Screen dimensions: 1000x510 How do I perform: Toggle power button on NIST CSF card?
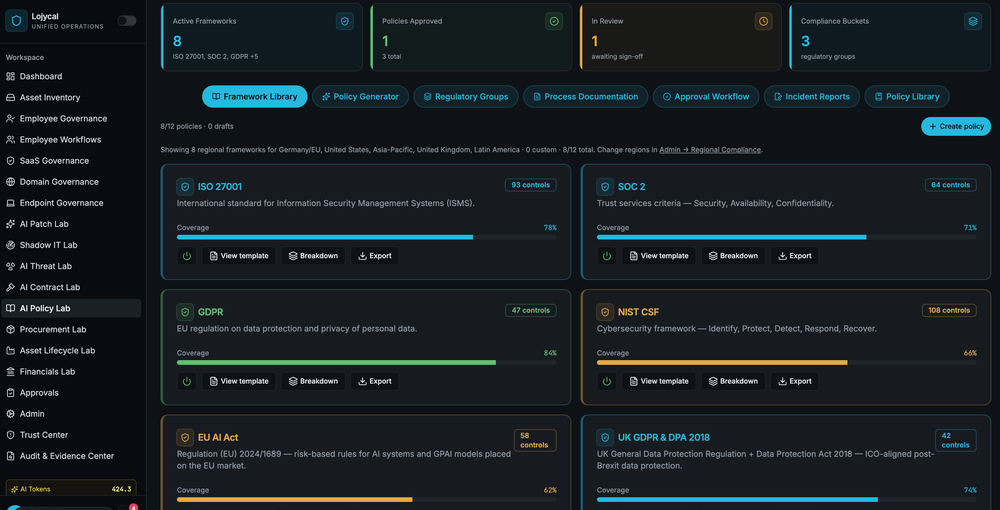(607, 381)
